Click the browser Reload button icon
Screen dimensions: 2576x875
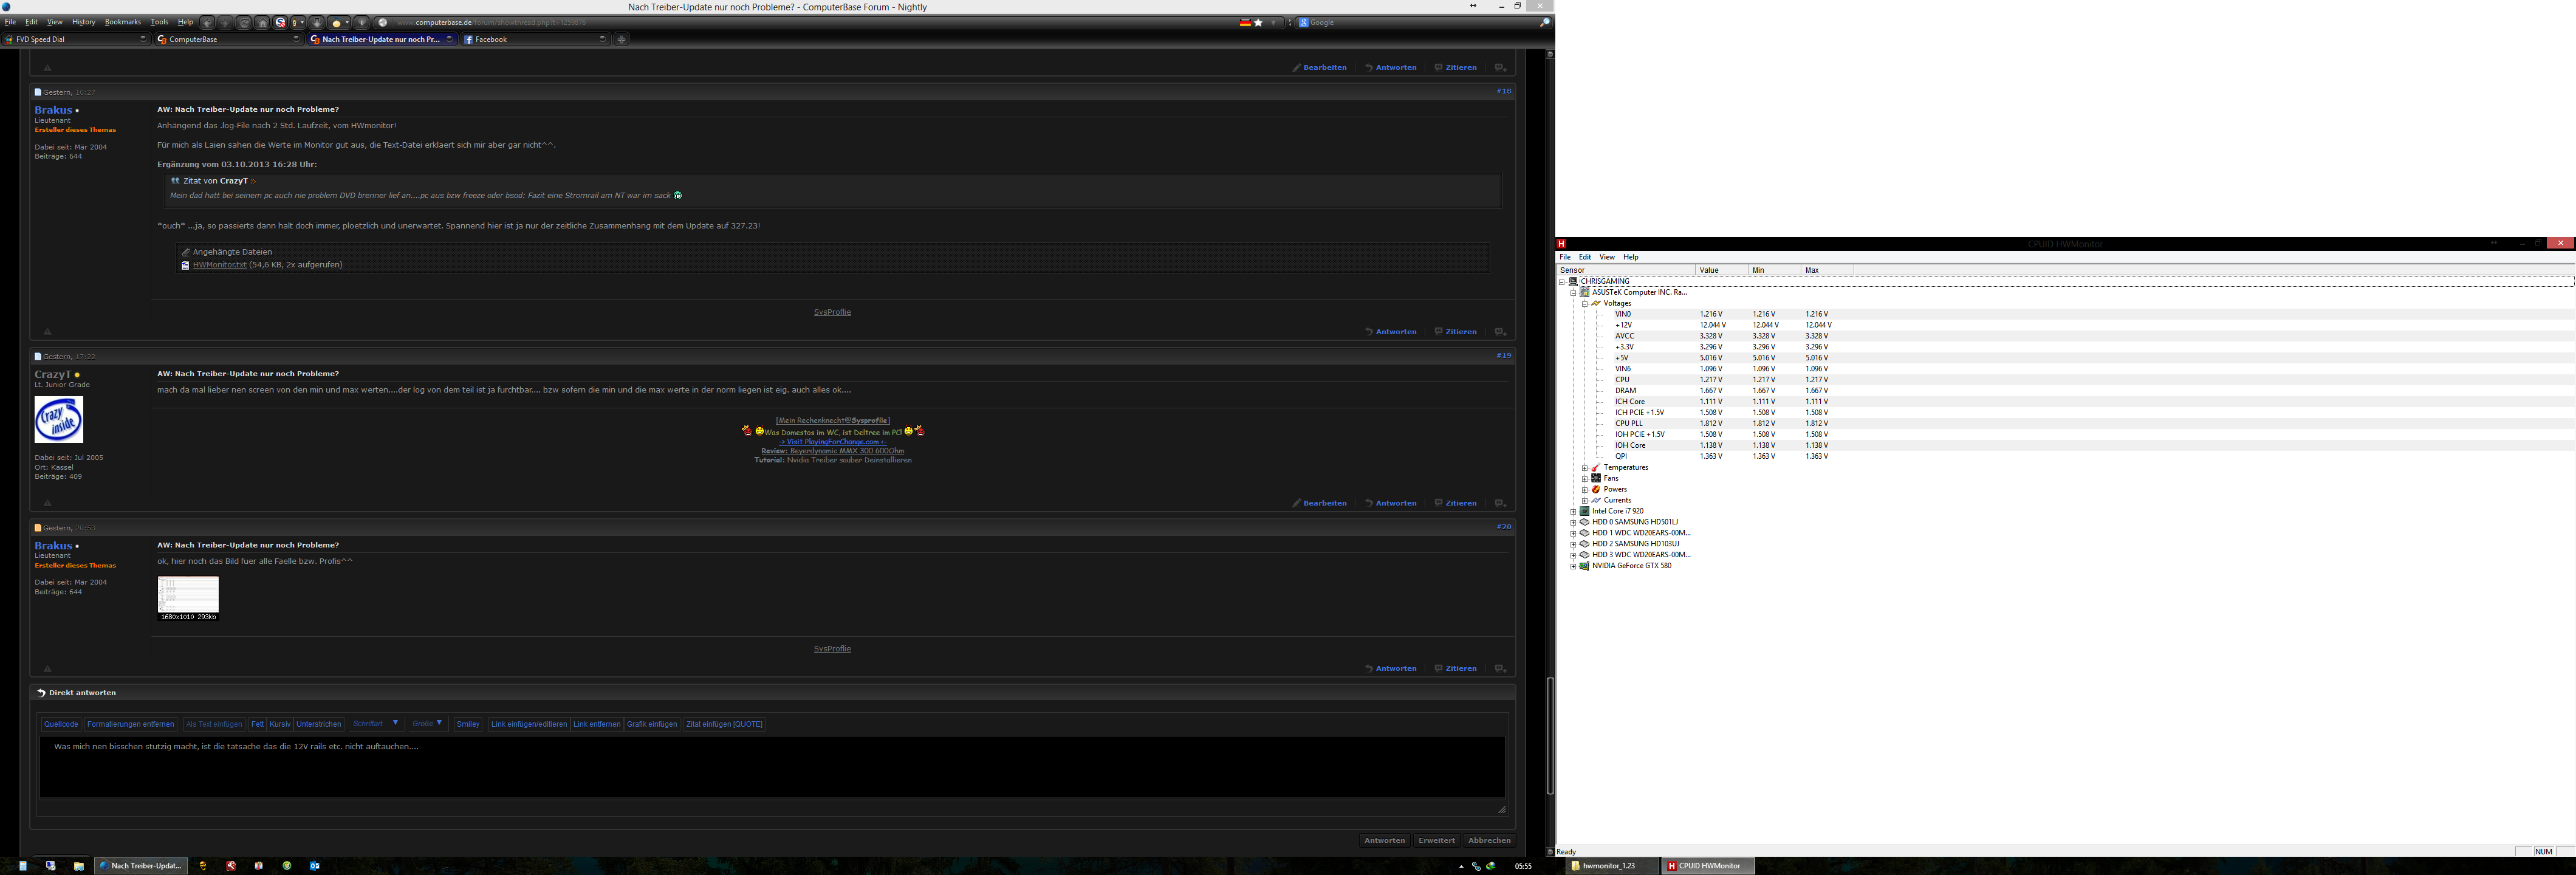click(x=244, y=22)
